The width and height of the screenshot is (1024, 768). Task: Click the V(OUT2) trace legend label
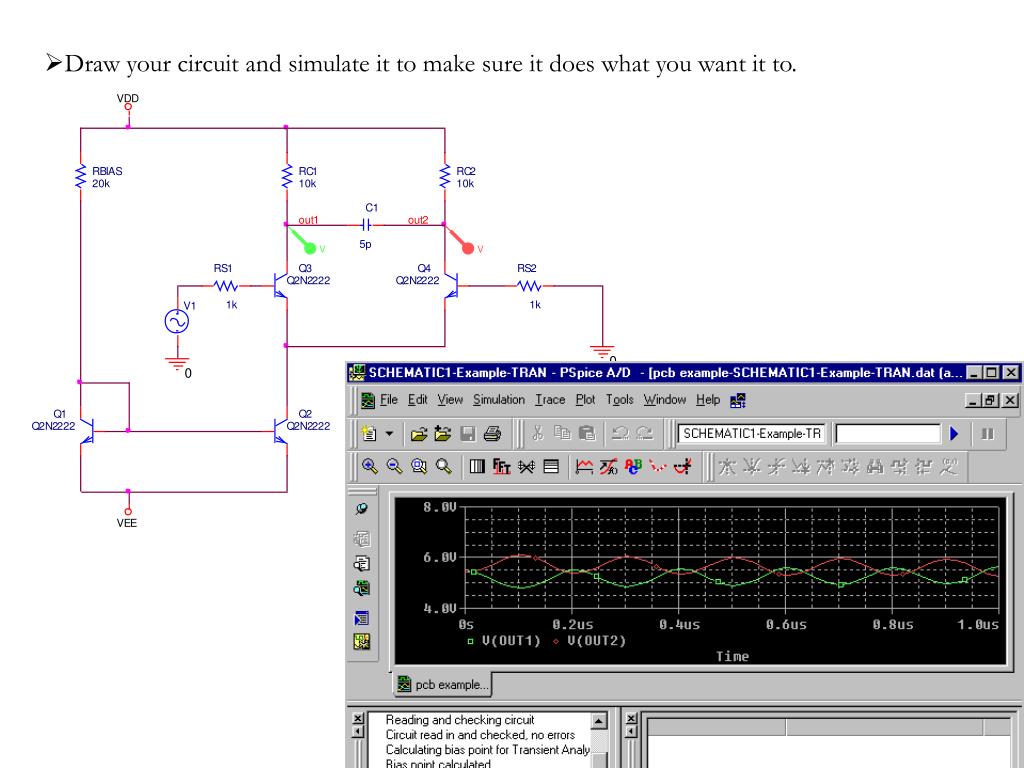coord(596,641)
